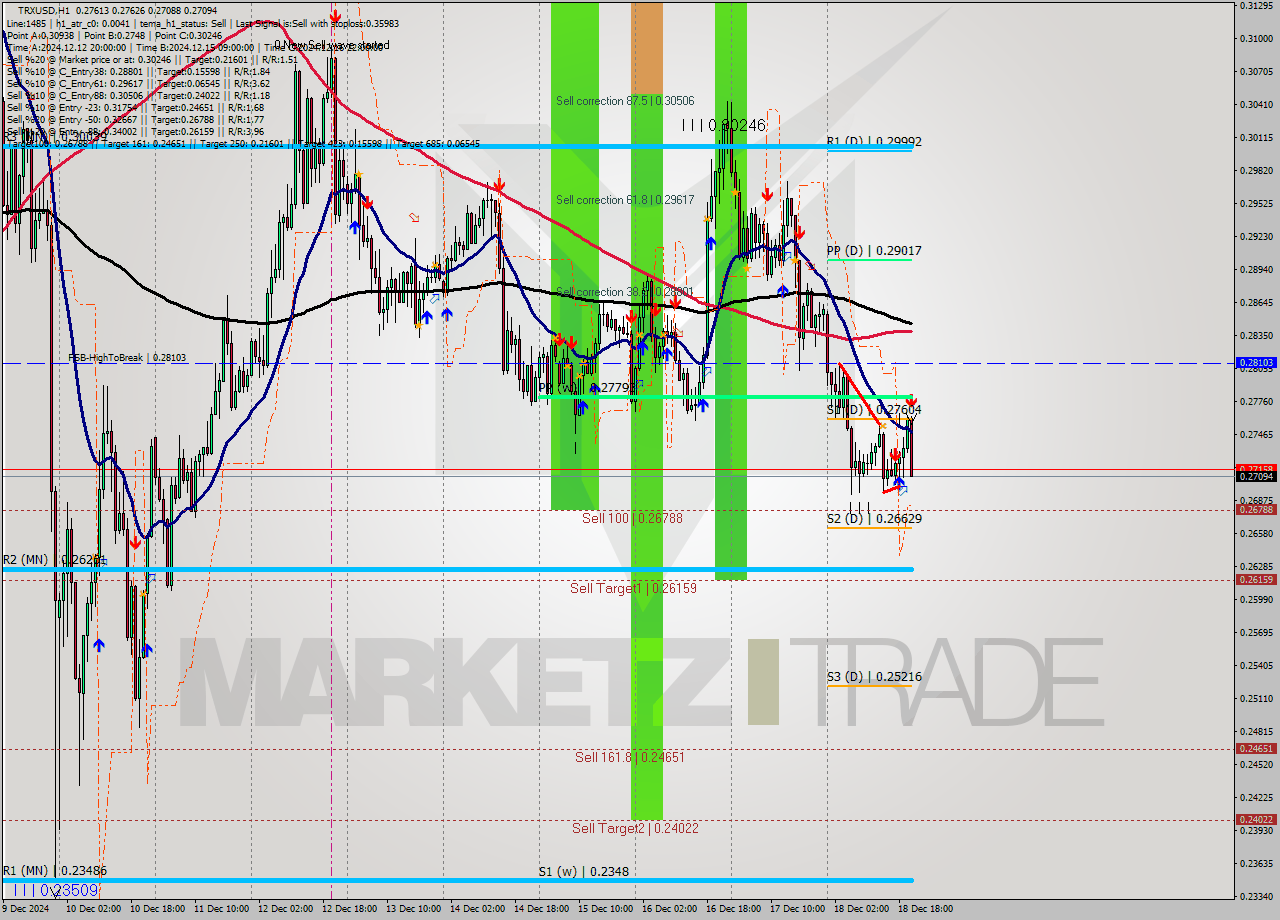Click the 'Sell Target1 | 0.26159' label

coord(633,588)
